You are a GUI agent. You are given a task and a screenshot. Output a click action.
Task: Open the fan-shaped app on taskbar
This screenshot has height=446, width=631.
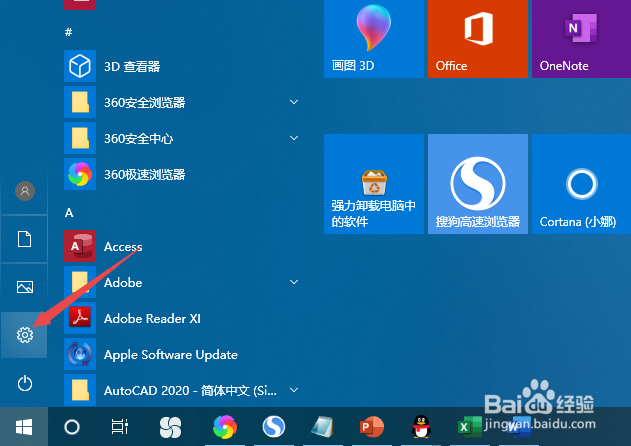pyautogui.click(x=170, y=427)
